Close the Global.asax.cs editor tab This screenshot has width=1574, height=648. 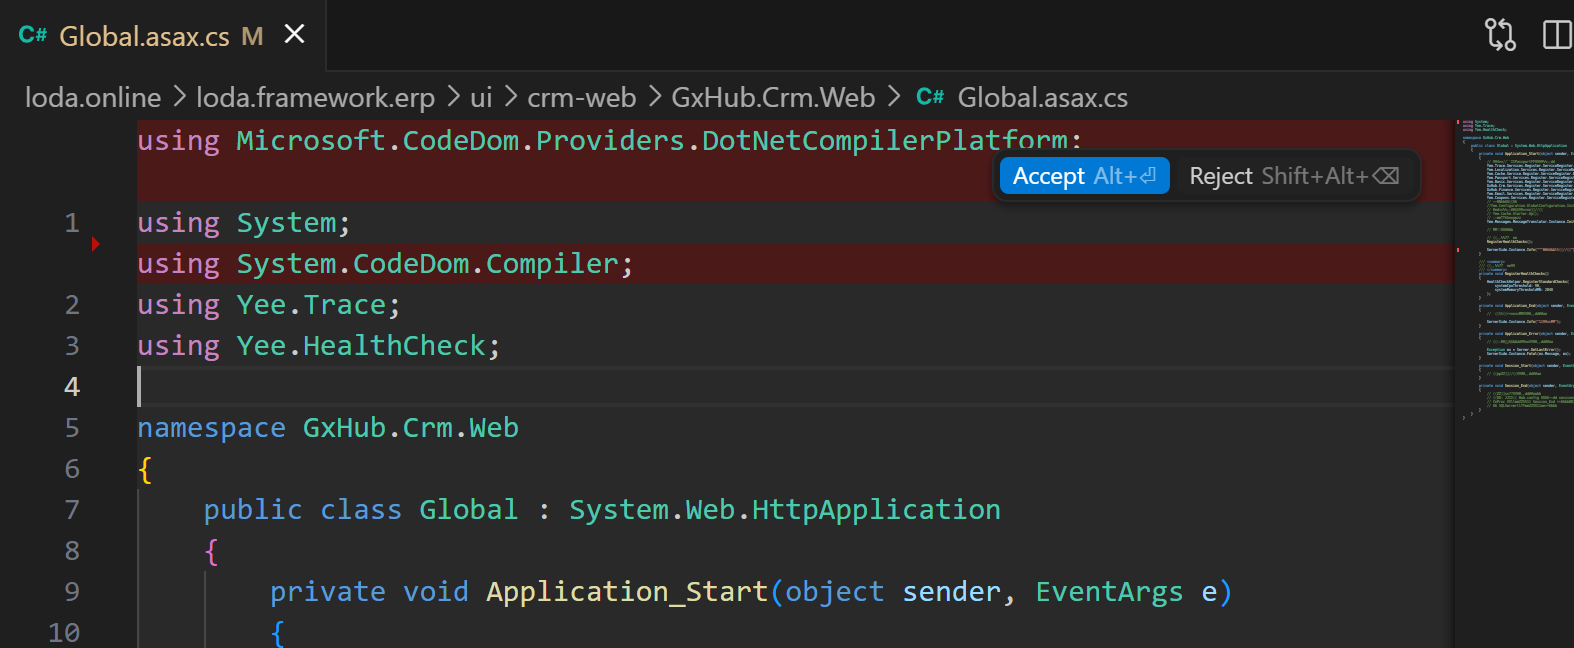(294, 35)
